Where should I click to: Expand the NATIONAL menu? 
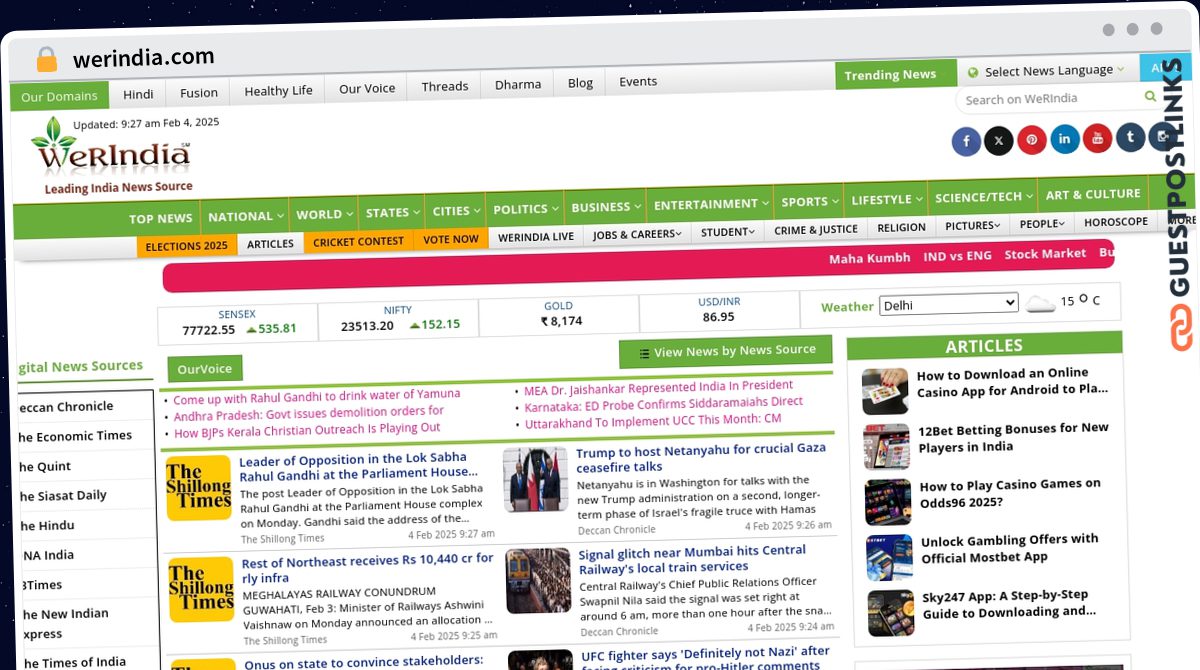(246, 216)
